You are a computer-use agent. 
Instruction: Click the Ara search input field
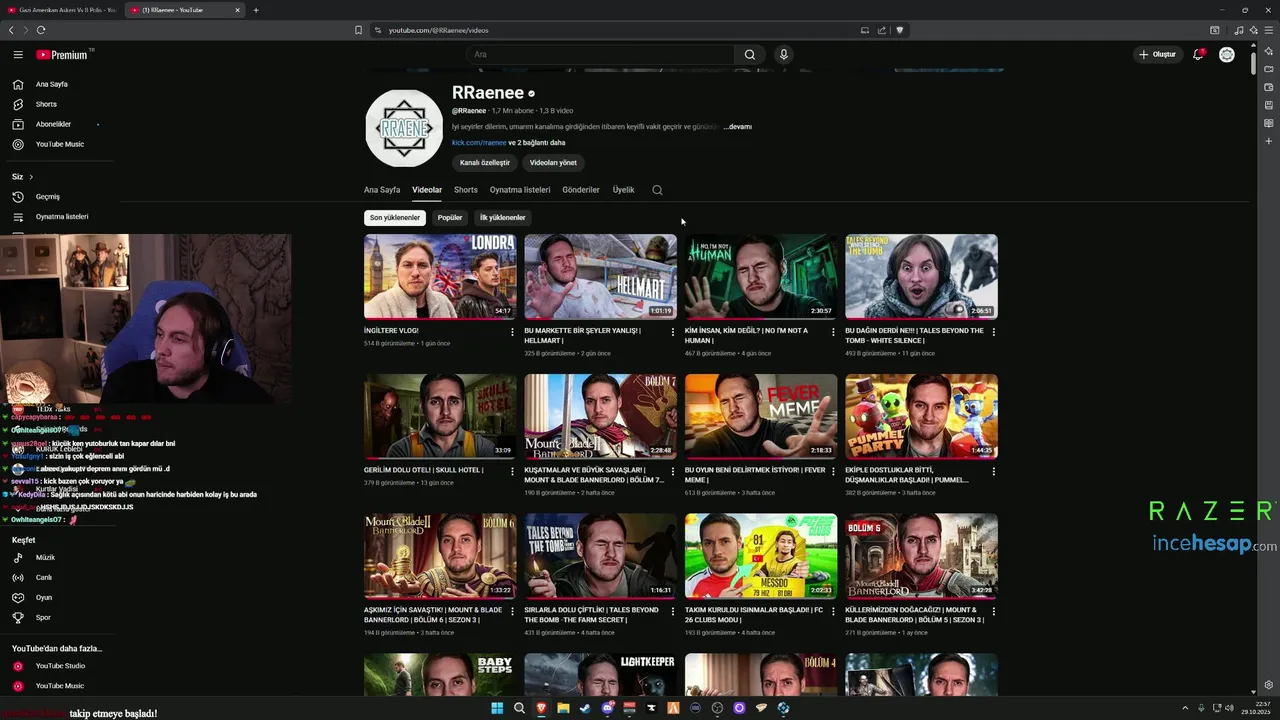(x=600, y=55)
